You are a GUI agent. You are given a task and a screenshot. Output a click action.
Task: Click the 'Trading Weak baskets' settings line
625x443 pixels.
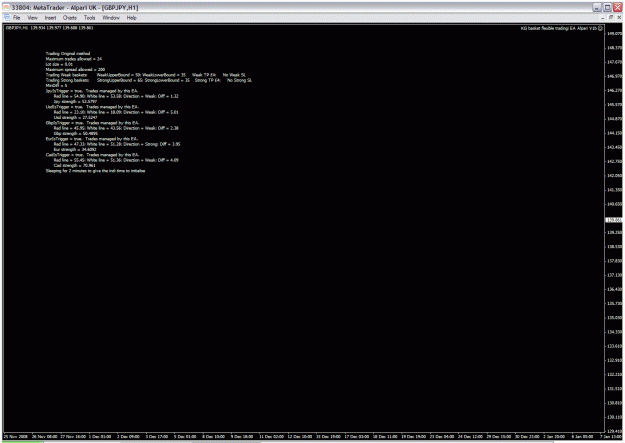point(145,75)
